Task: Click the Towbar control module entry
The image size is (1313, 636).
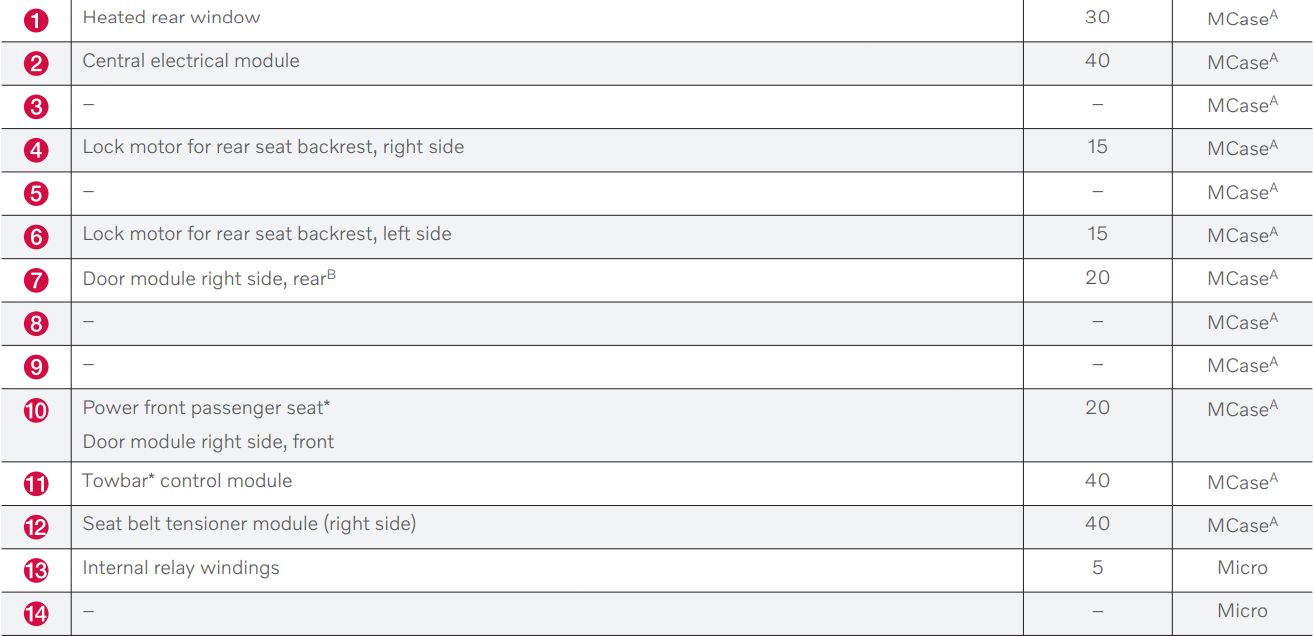Action: click(x=187, y=481)
